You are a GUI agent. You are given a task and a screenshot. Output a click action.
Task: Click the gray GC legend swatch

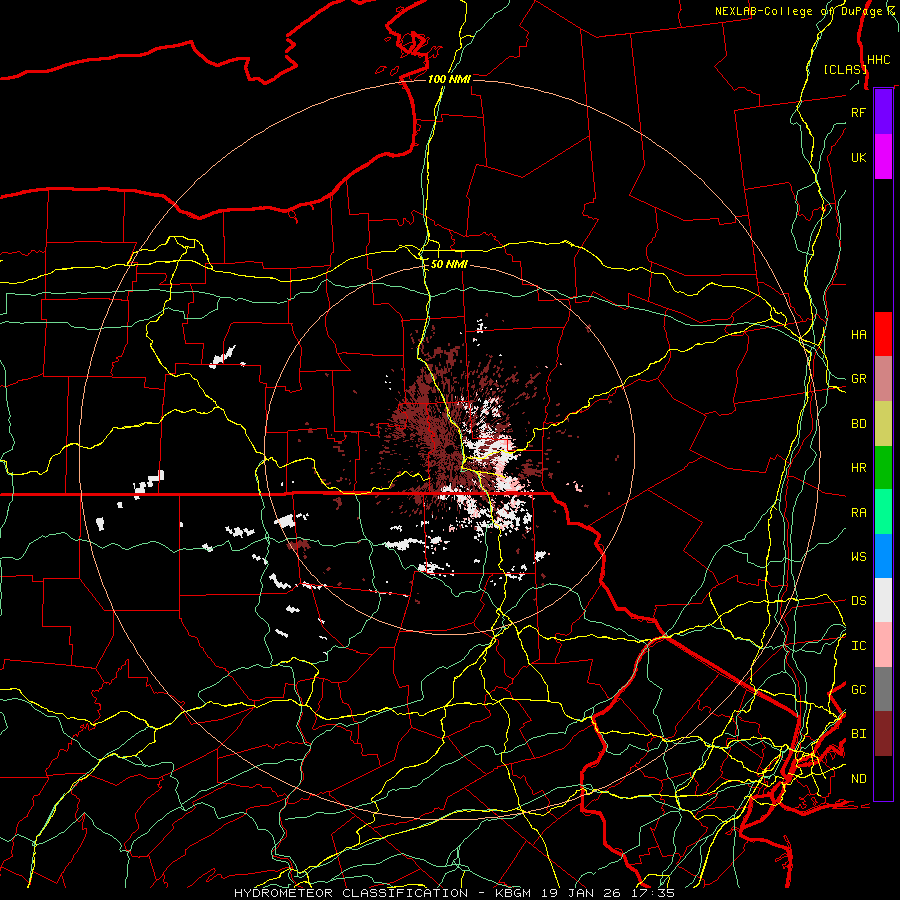tap(883, 689)
